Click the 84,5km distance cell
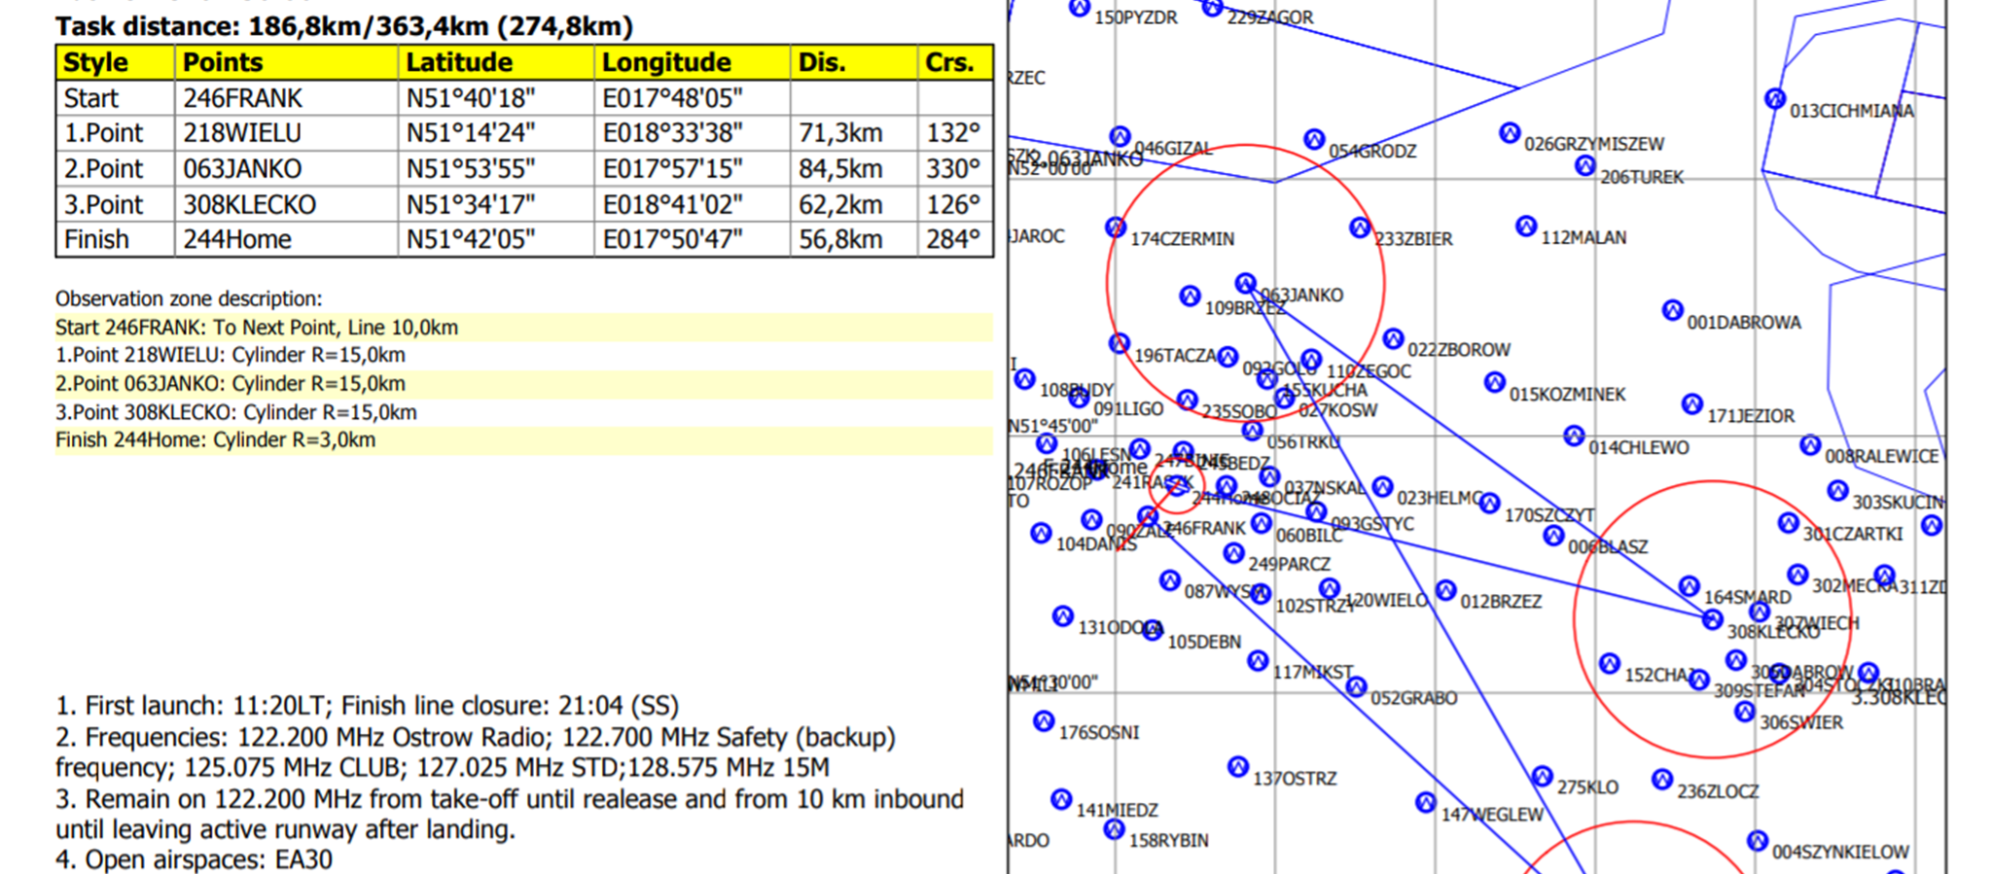 tap(840, 169)
